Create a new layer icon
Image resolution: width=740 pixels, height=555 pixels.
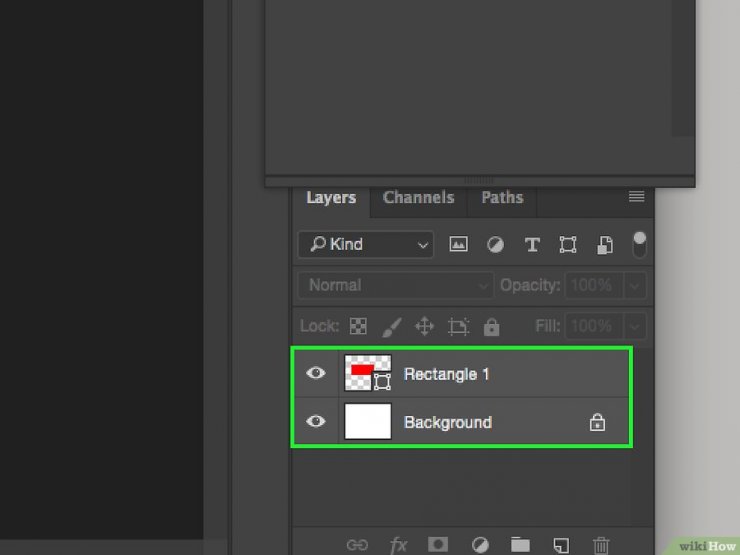pyautogui.click(x=561, y=545)
